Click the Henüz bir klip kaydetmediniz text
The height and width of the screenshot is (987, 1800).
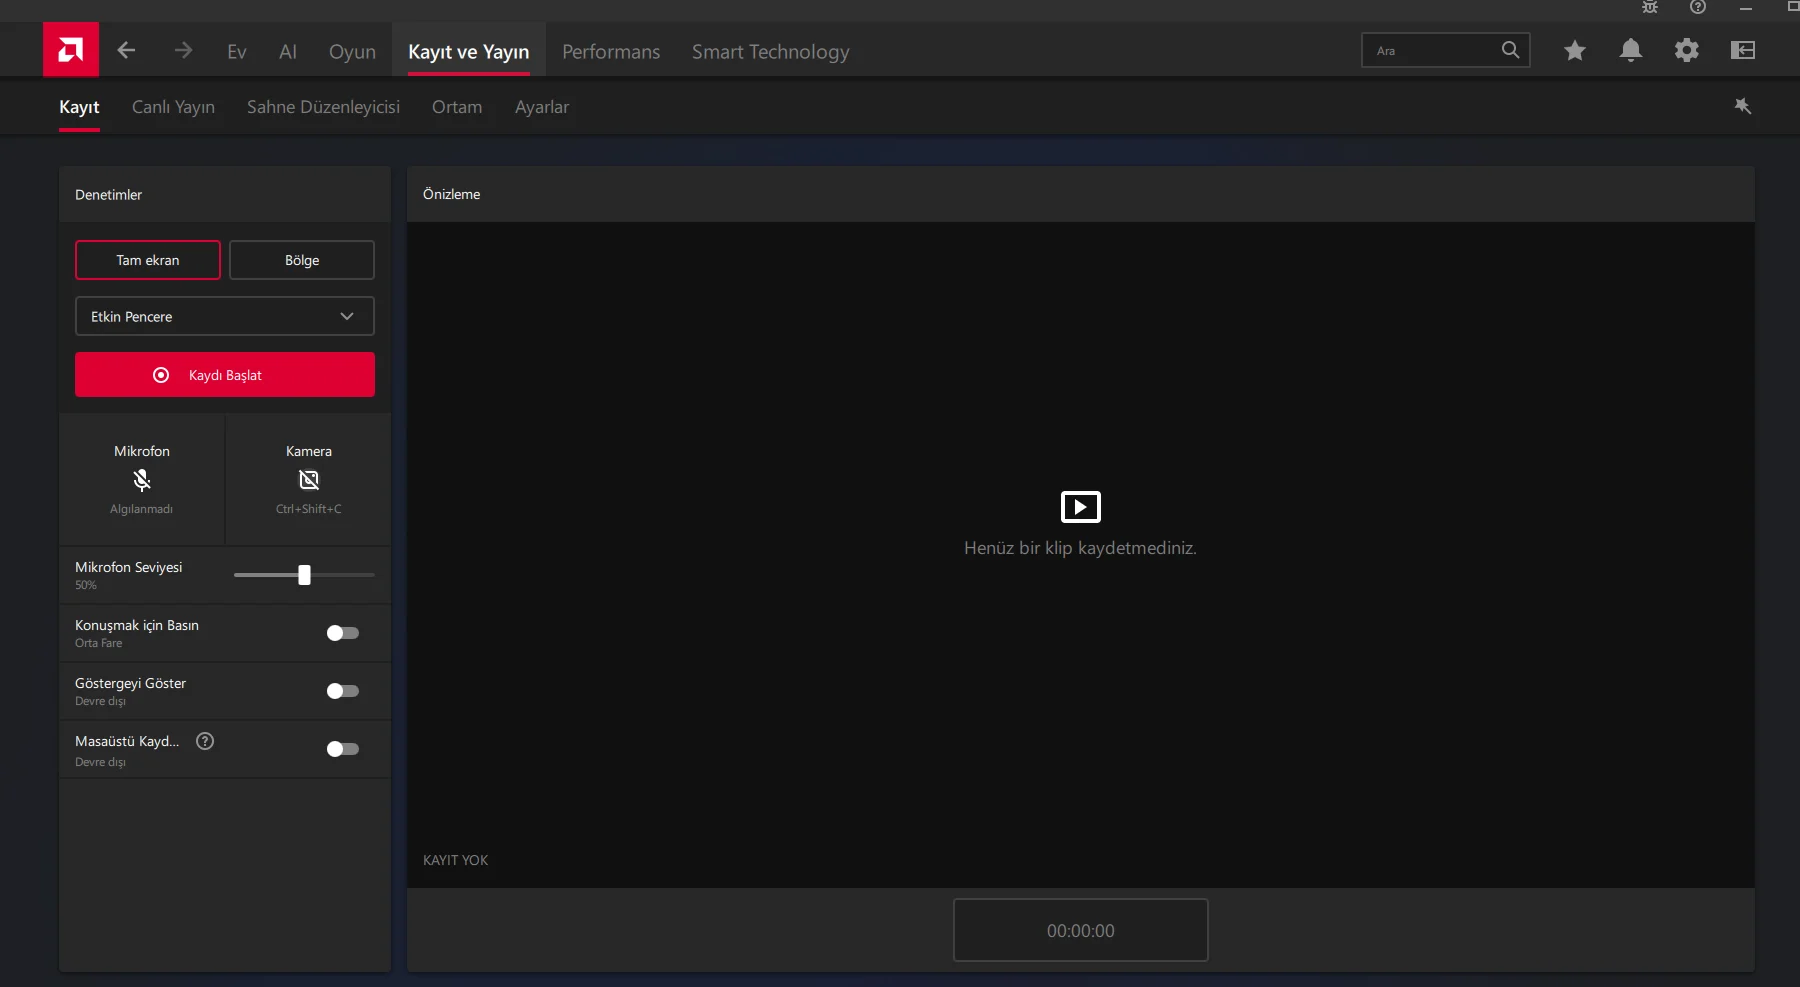tap(1080, 548)
